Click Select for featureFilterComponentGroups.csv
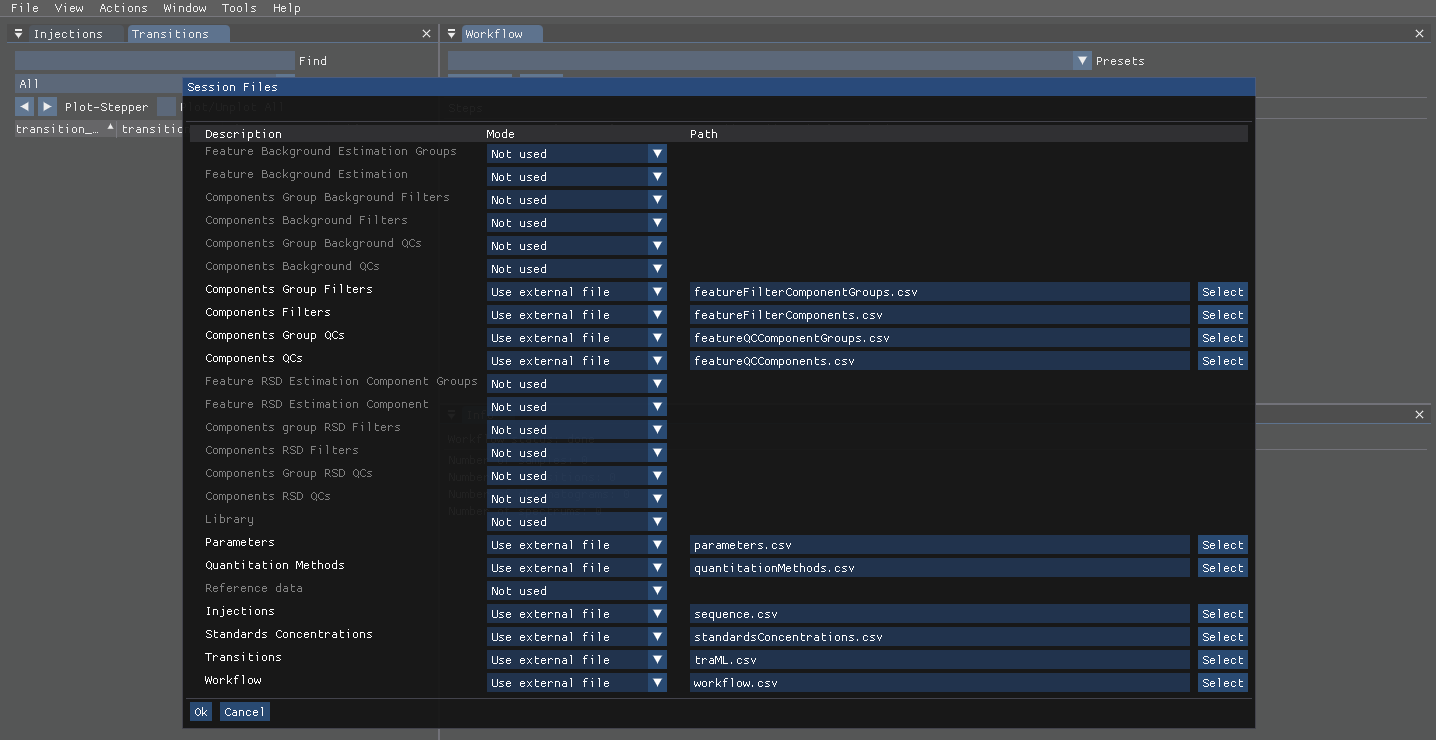1436x740 pixels. [1223, 292]
